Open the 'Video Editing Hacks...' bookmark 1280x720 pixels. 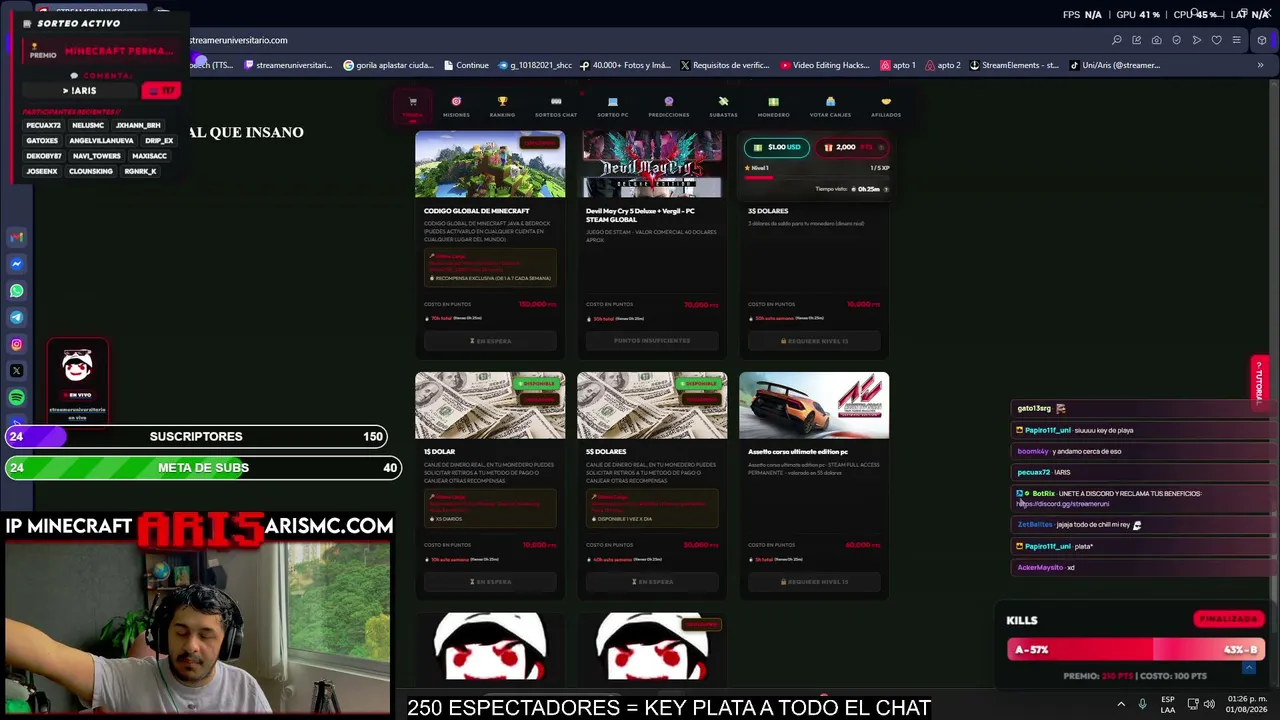(825, 65)
